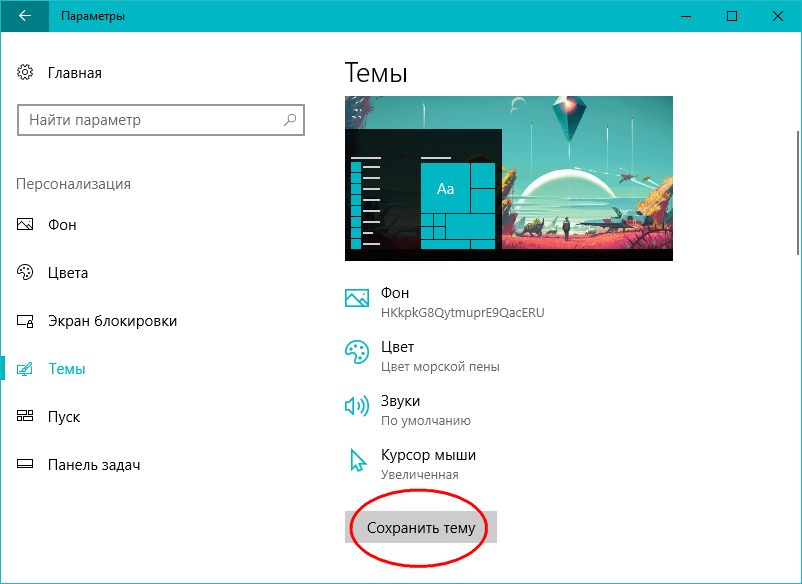Switch to the Цвета section
This screenshot has width=802, height=584.
(x=68, y=273)
